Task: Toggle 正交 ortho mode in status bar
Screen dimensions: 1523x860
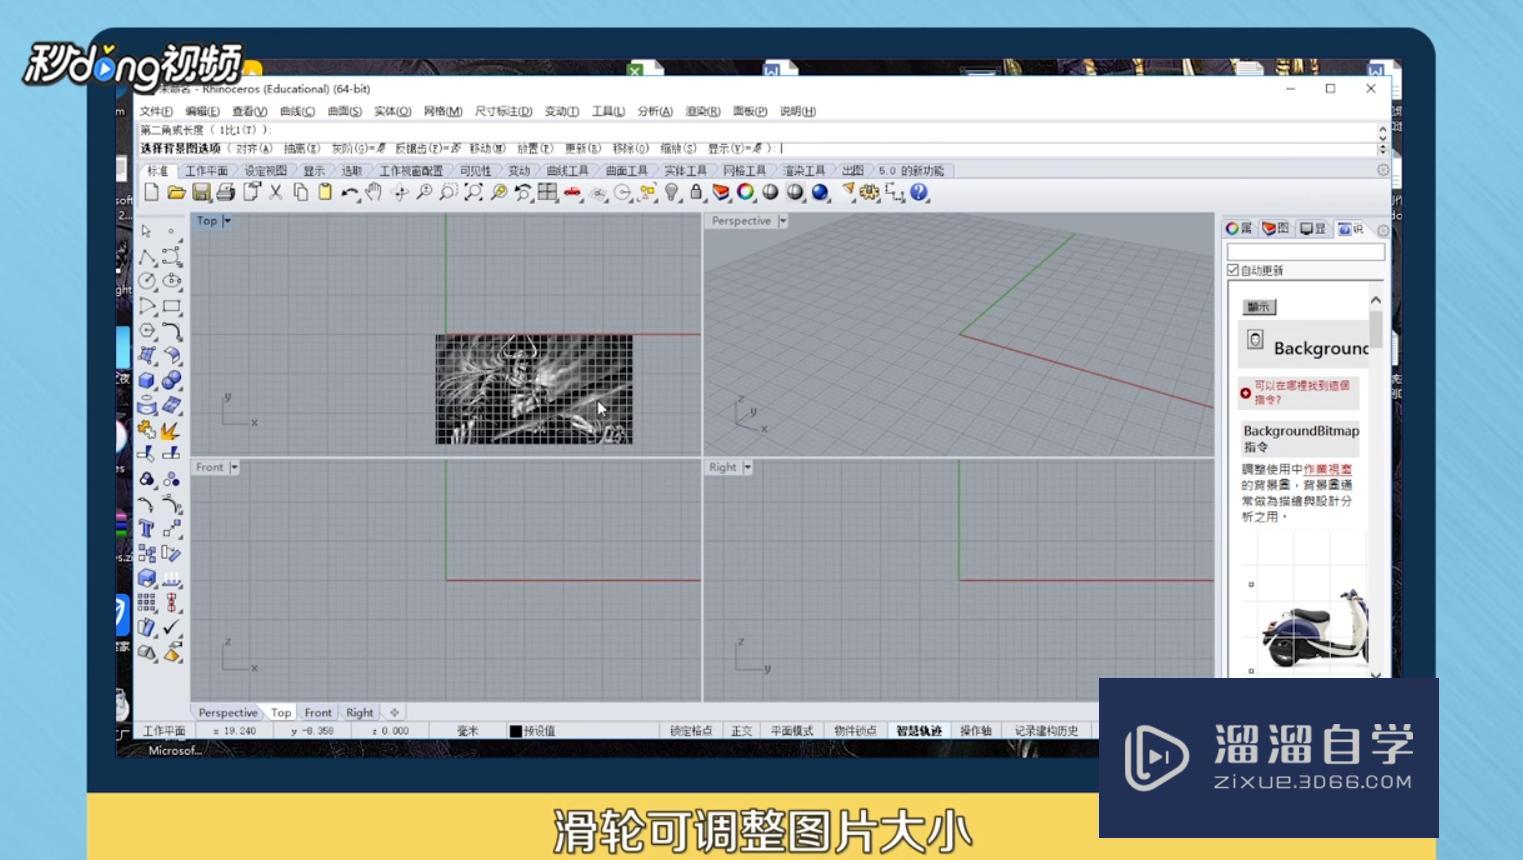Action: [x=741, y=731]
